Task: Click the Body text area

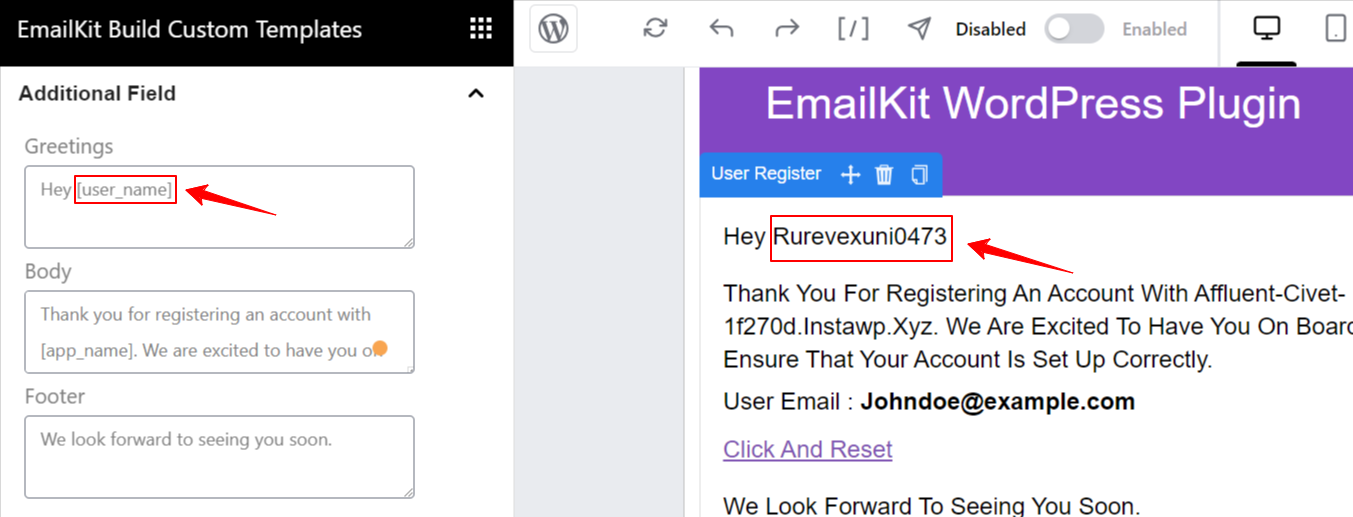Action: [x=220, y=332]
